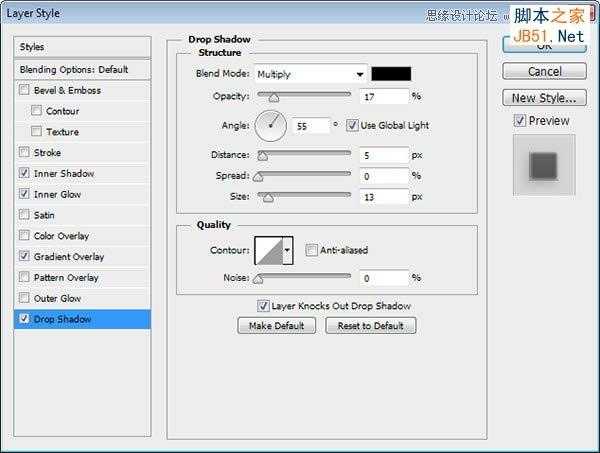600x453 pixels.
Task: Open the Blend Mode Multiply dropdown
Action: coord(311,74)
